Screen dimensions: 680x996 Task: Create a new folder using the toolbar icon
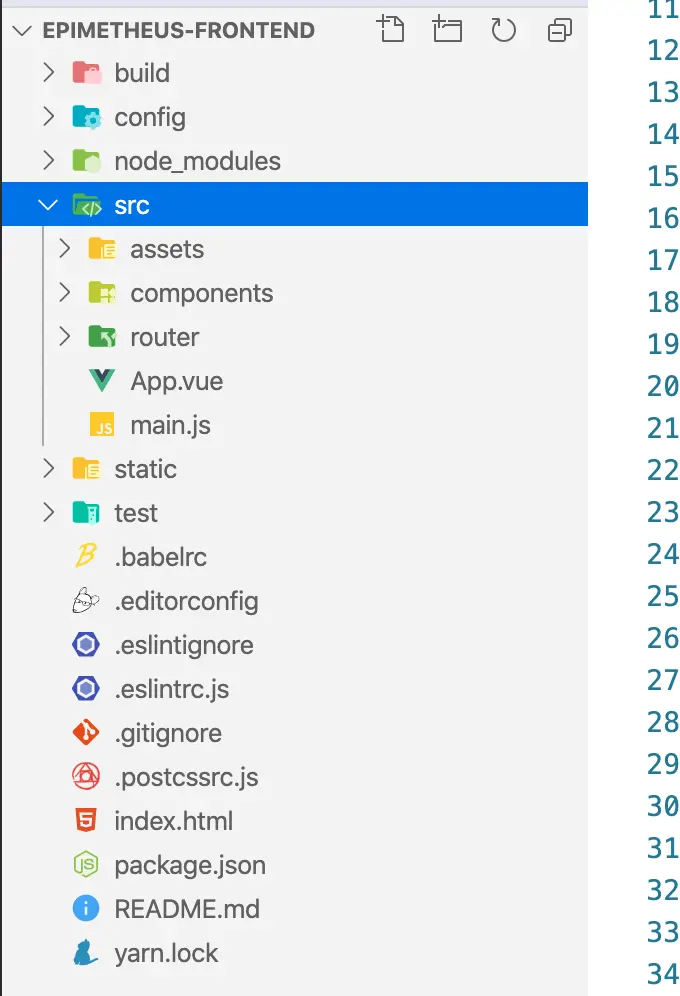click(447, 30)
